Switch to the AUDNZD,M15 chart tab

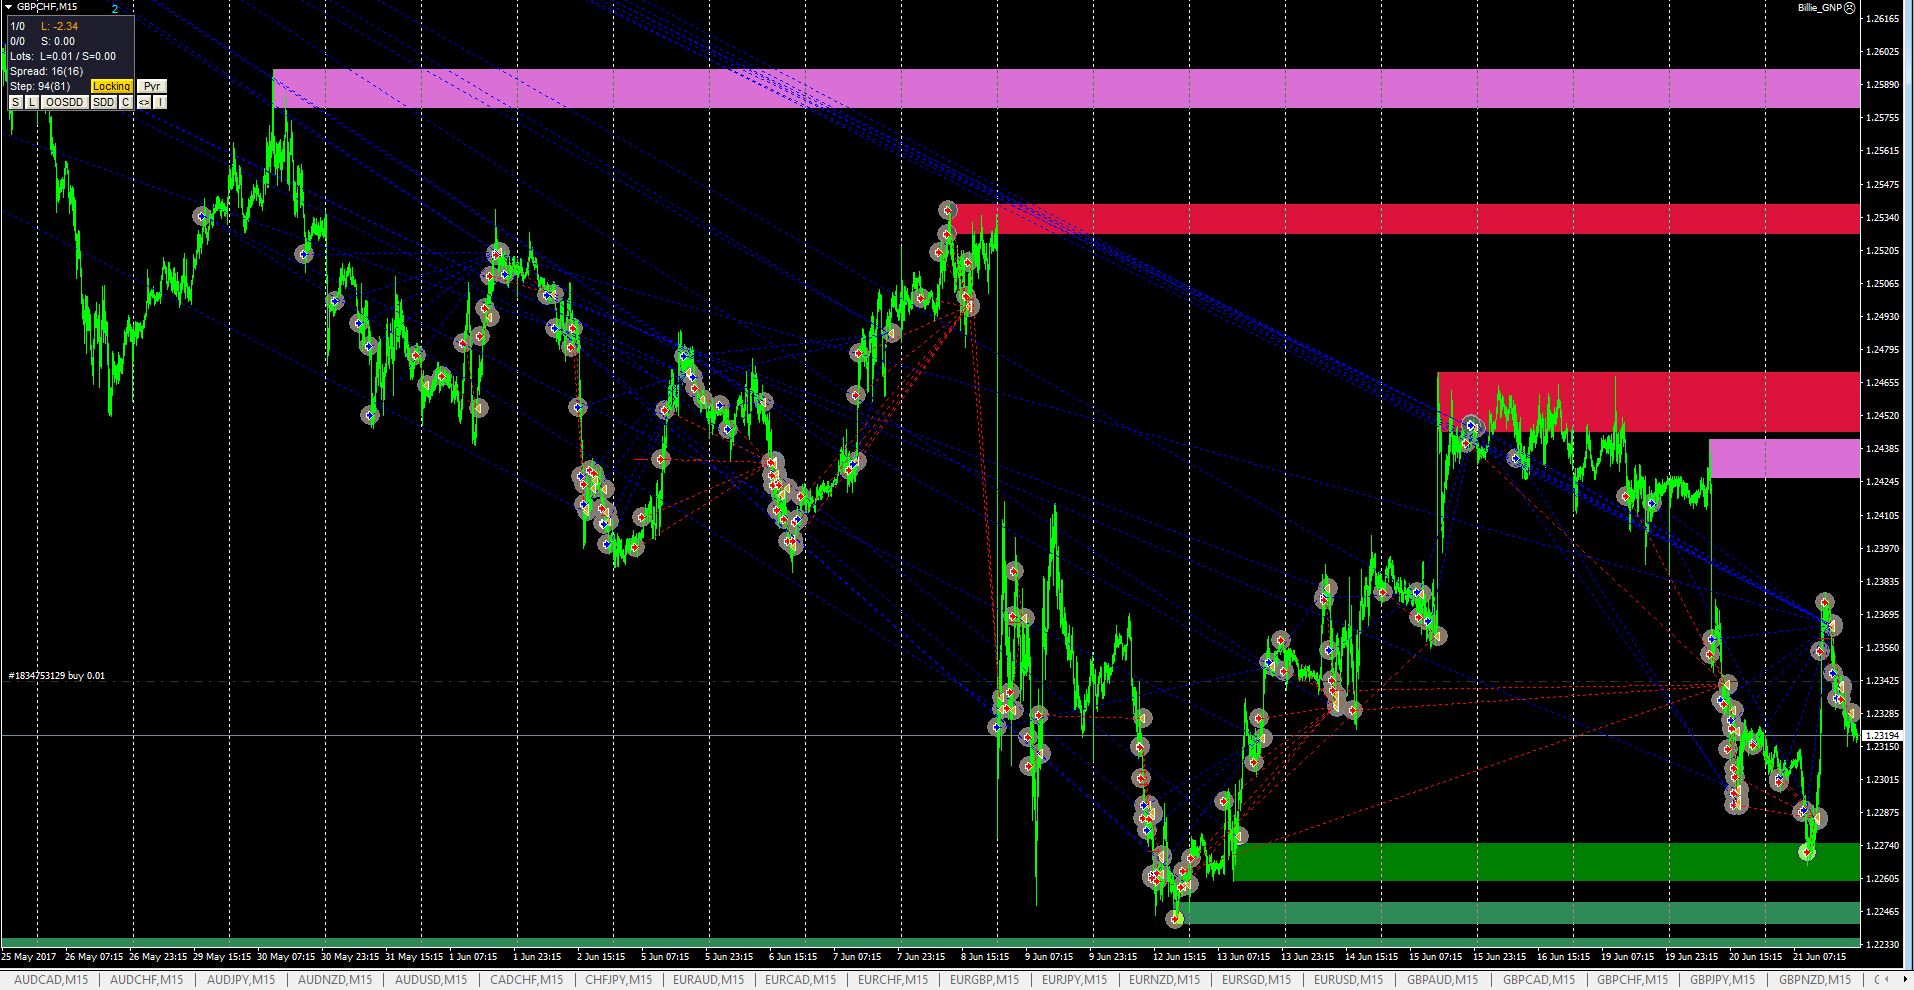click(x=337, y=980)
